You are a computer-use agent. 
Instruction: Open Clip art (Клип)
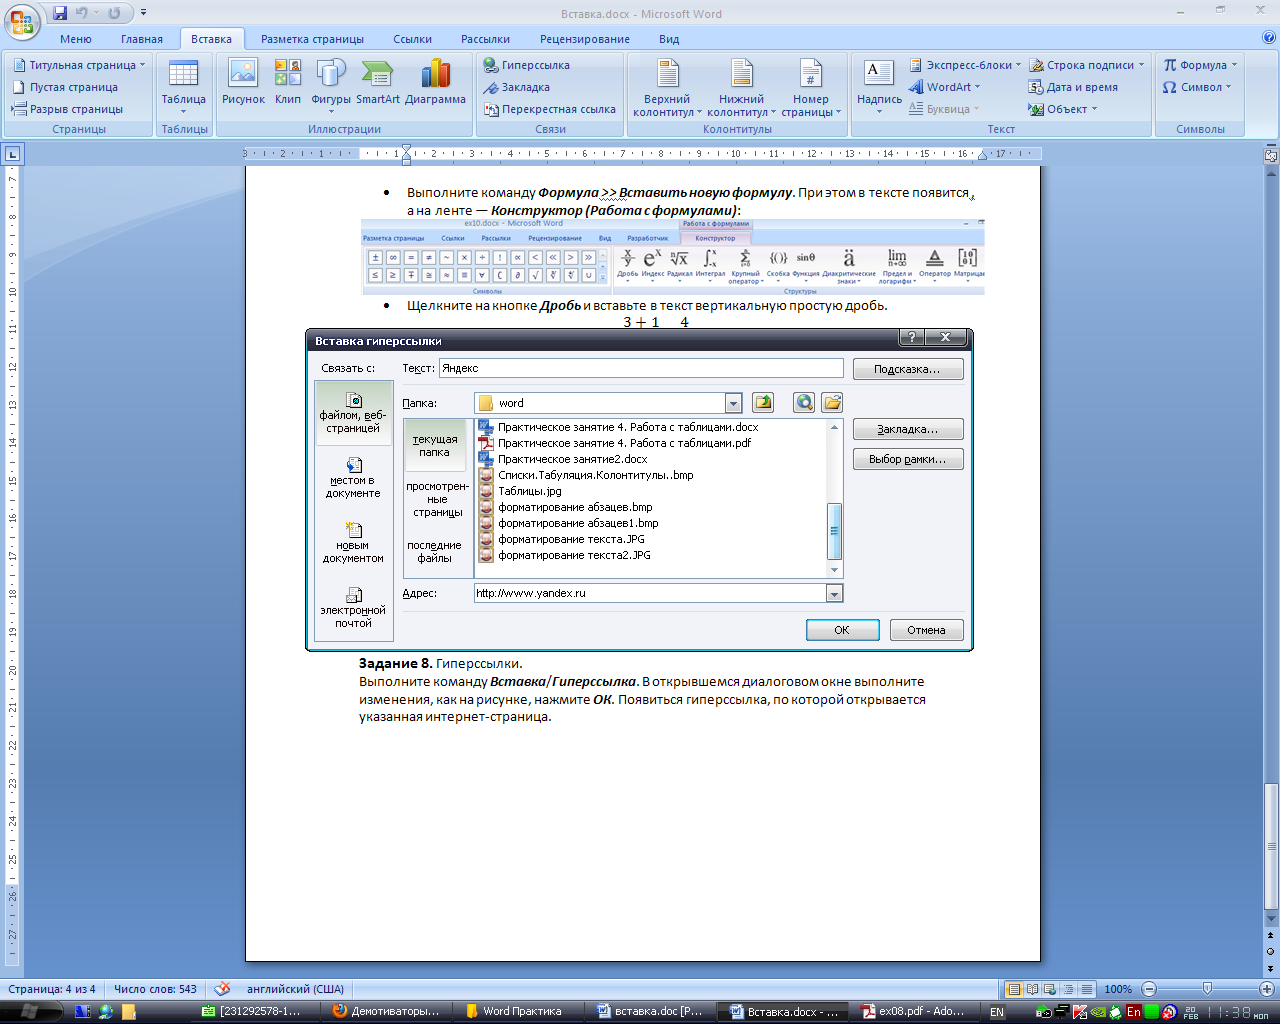[x=288, y=83]
